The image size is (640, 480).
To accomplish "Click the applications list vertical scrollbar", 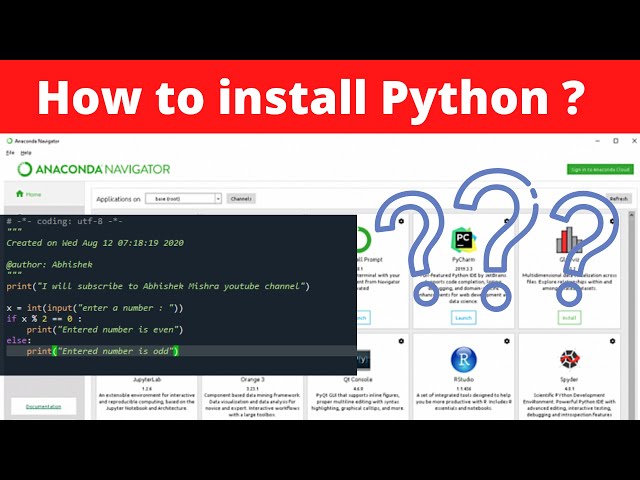I will tap(631, 314).
